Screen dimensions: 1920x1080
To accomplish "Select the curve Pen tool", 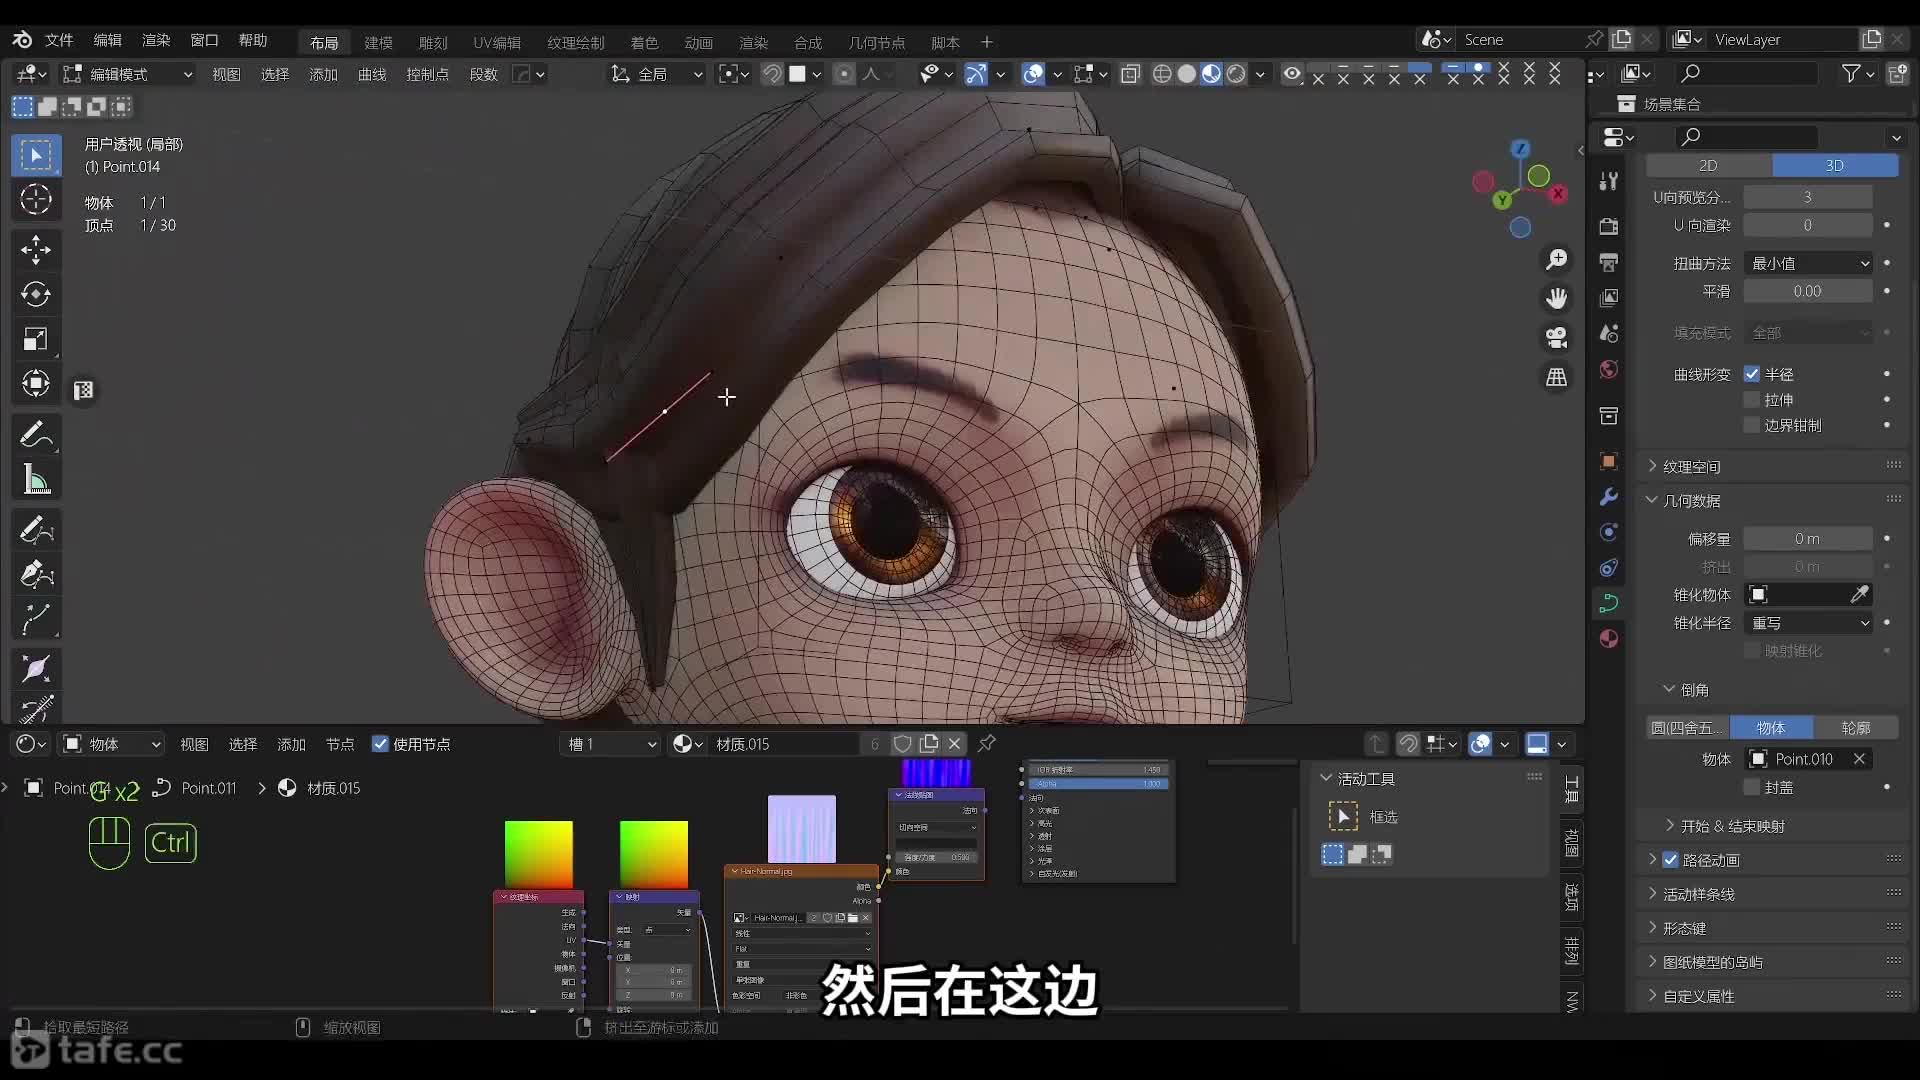I will 36,574.
